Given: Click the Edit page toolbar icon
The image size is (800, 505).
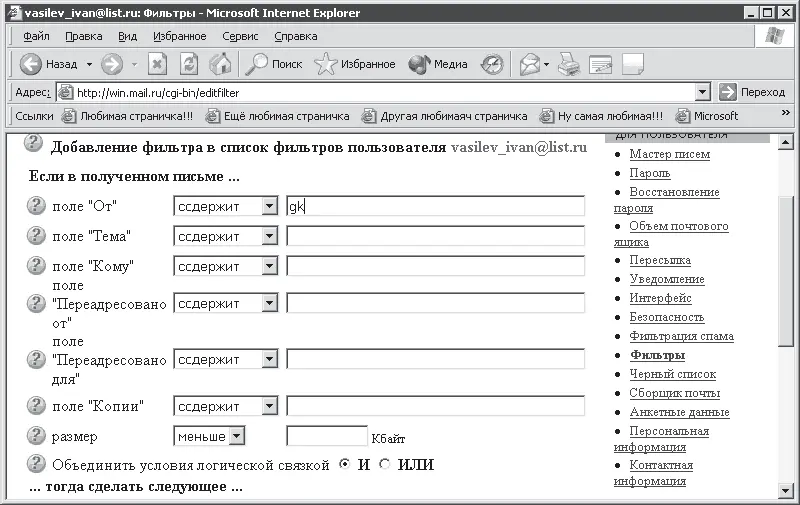Looking at the screenshot, I should pyautogui.click(x=600, y=64).
